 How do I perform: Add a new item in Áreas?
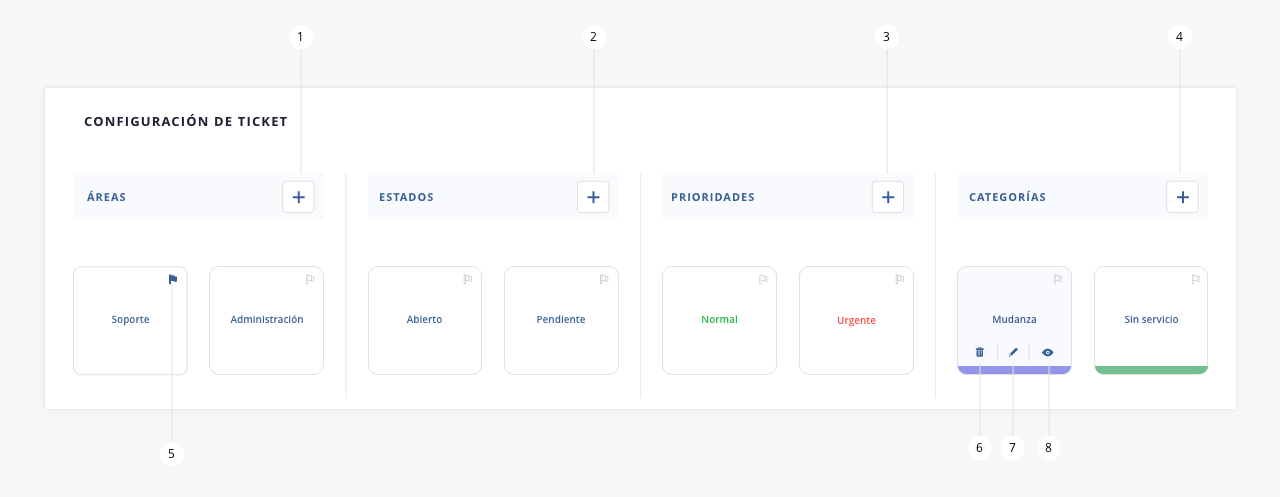tap(298, 197)
